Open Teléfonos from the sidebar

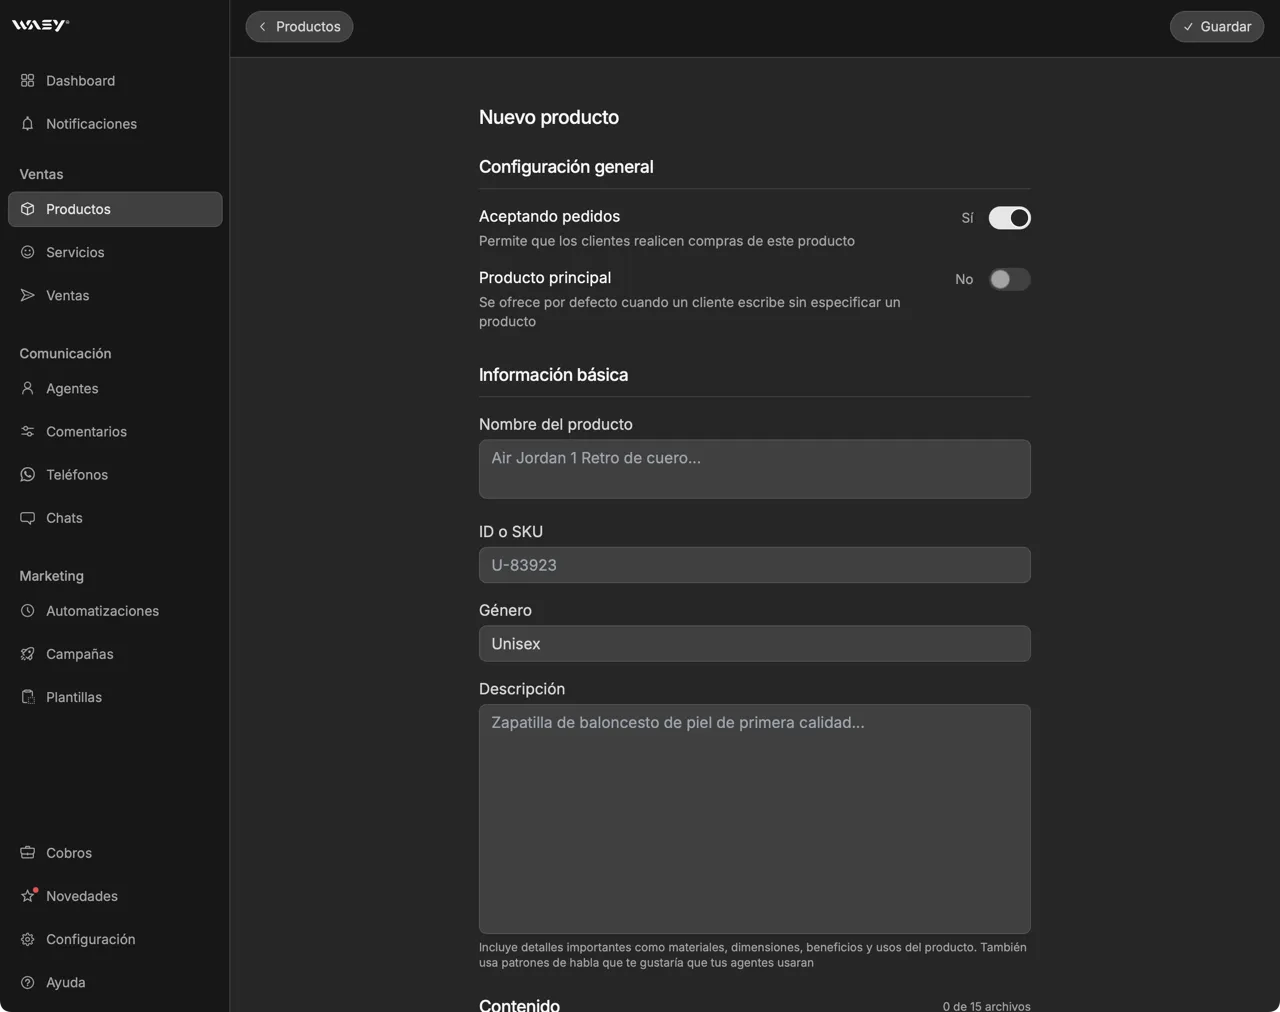pos(76,474)
